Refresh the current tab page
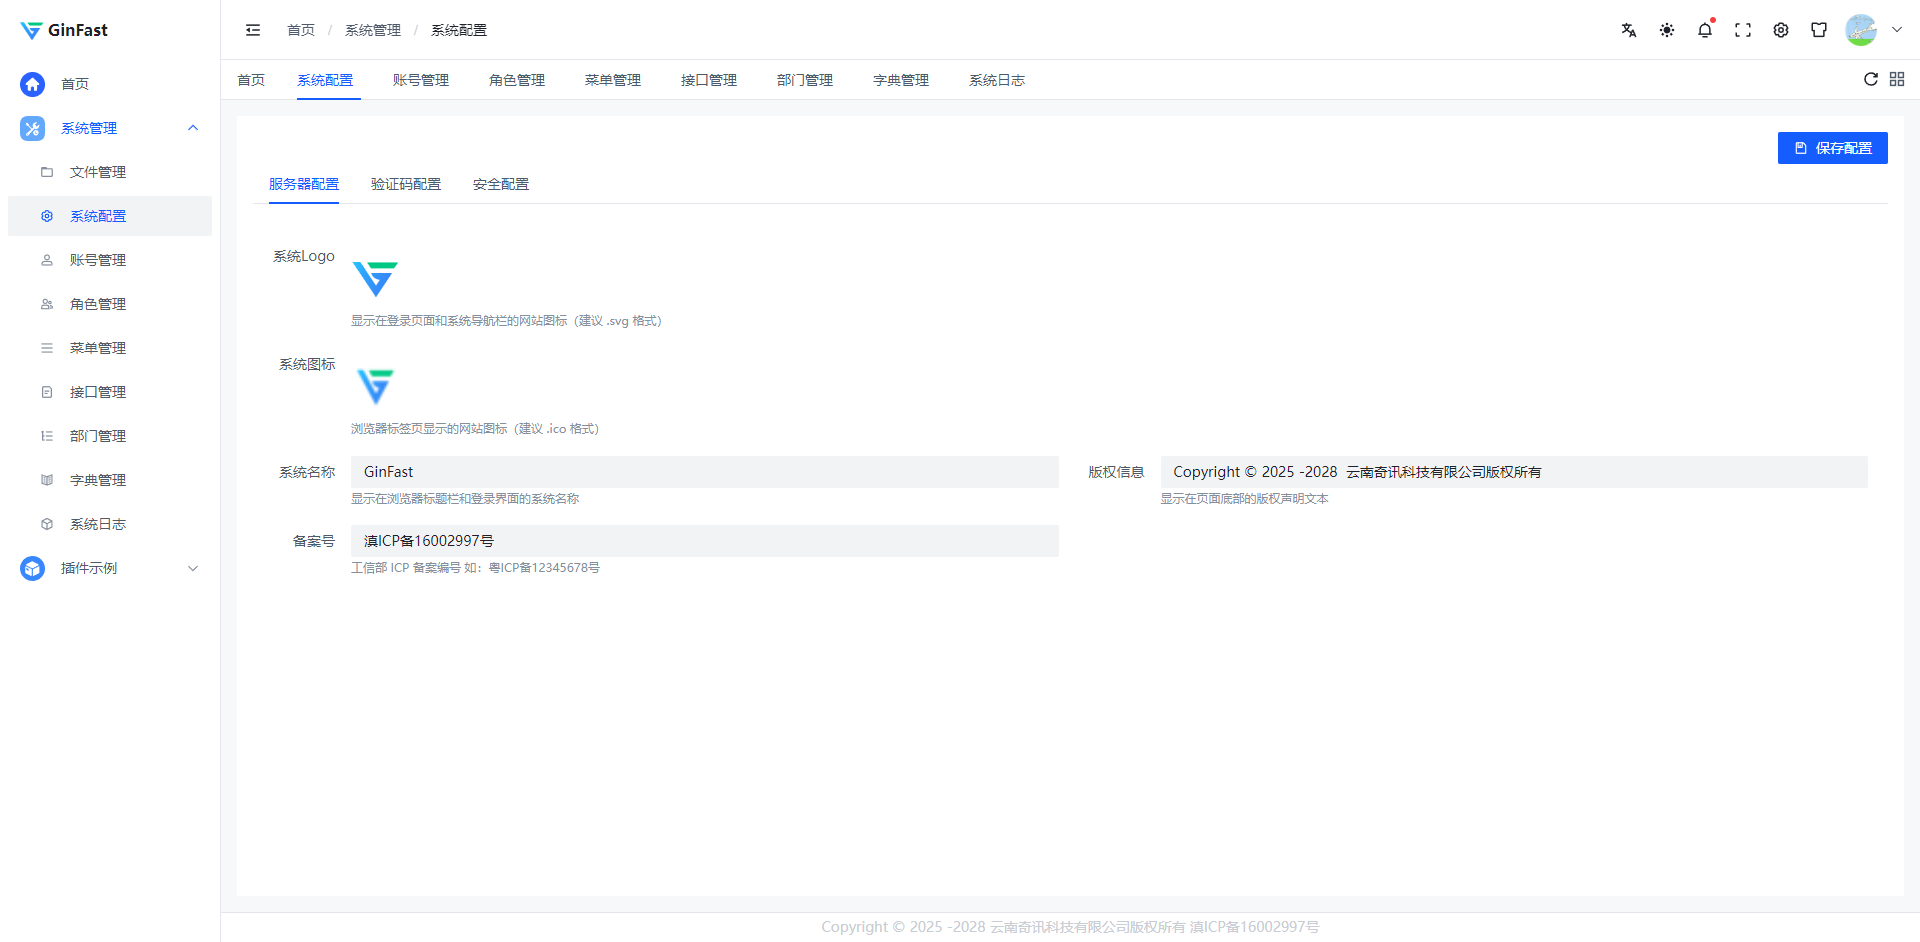The width and height of the screenshot is (1920, 942). coord(1871,79)
